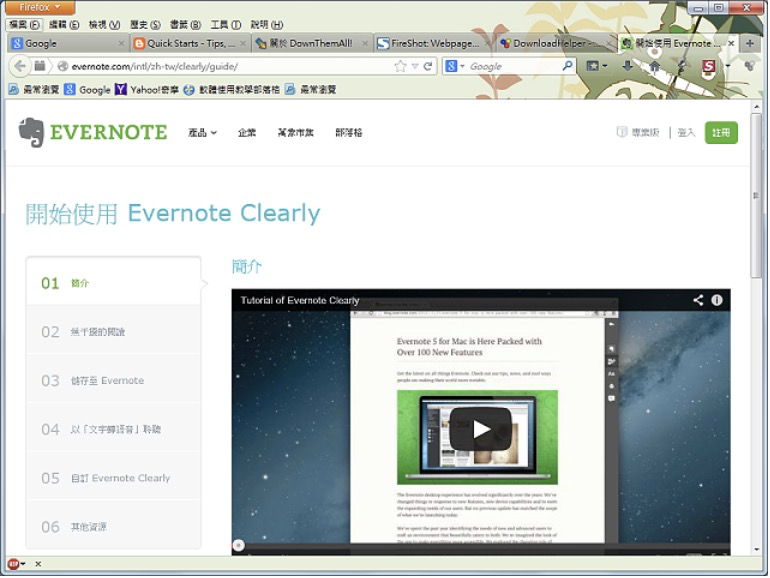Viewport: 770px width, 578px height.
Task: Open the Tools (T) menu
Action: [225, 25]
